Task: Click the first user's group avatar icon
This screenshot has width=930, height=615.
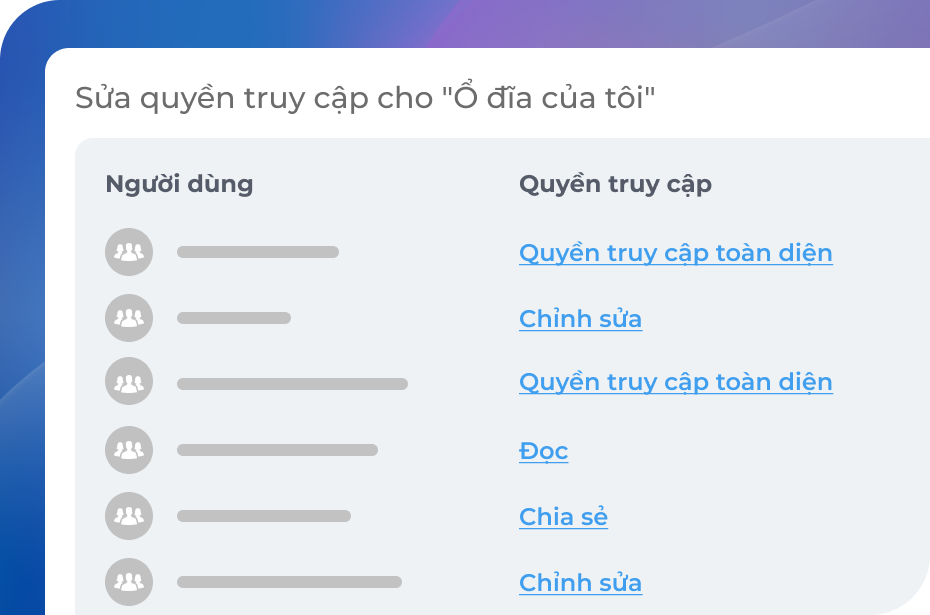Action: click(129, 252)
